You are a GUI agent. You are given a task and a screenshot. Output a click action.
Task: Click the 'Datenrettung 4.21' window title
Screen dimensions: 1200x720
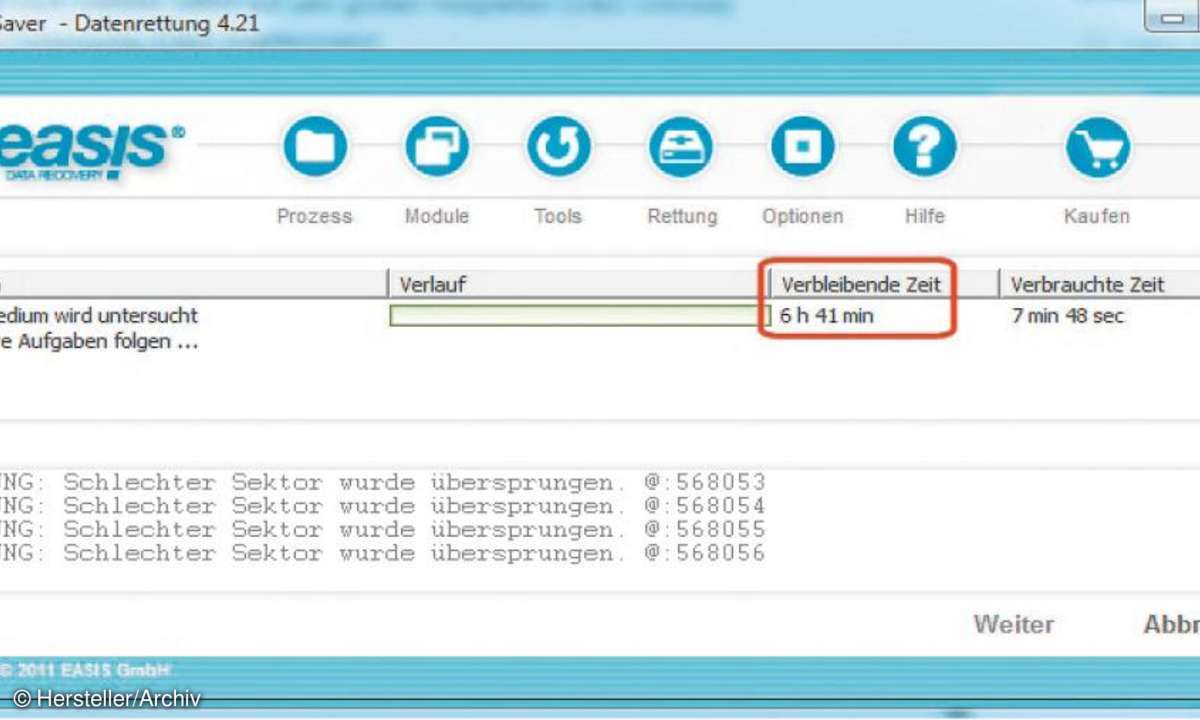pos(167,22)
